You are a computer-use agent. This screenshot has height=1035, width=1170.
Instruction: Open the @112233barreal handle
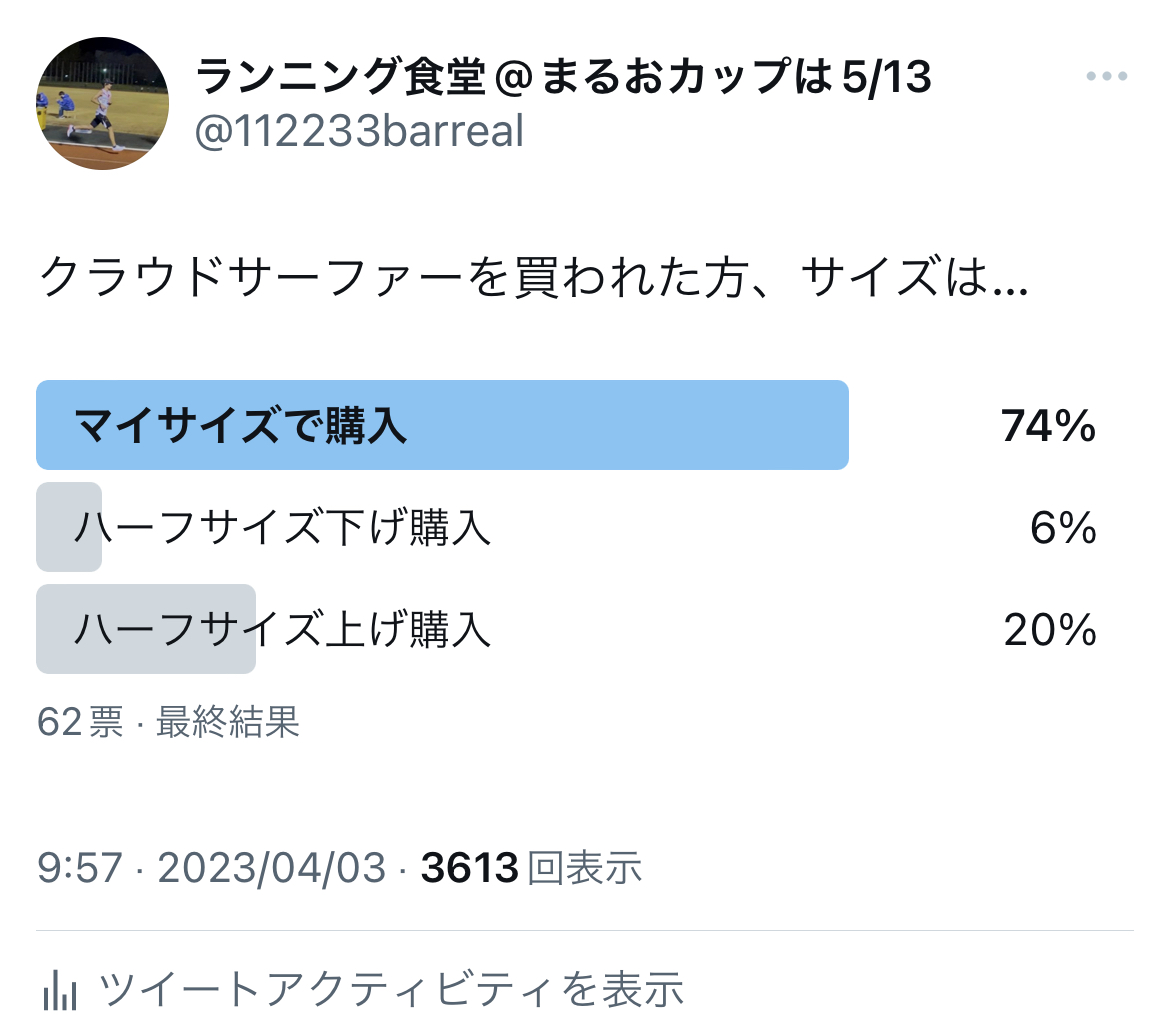(x=359, y=131)
